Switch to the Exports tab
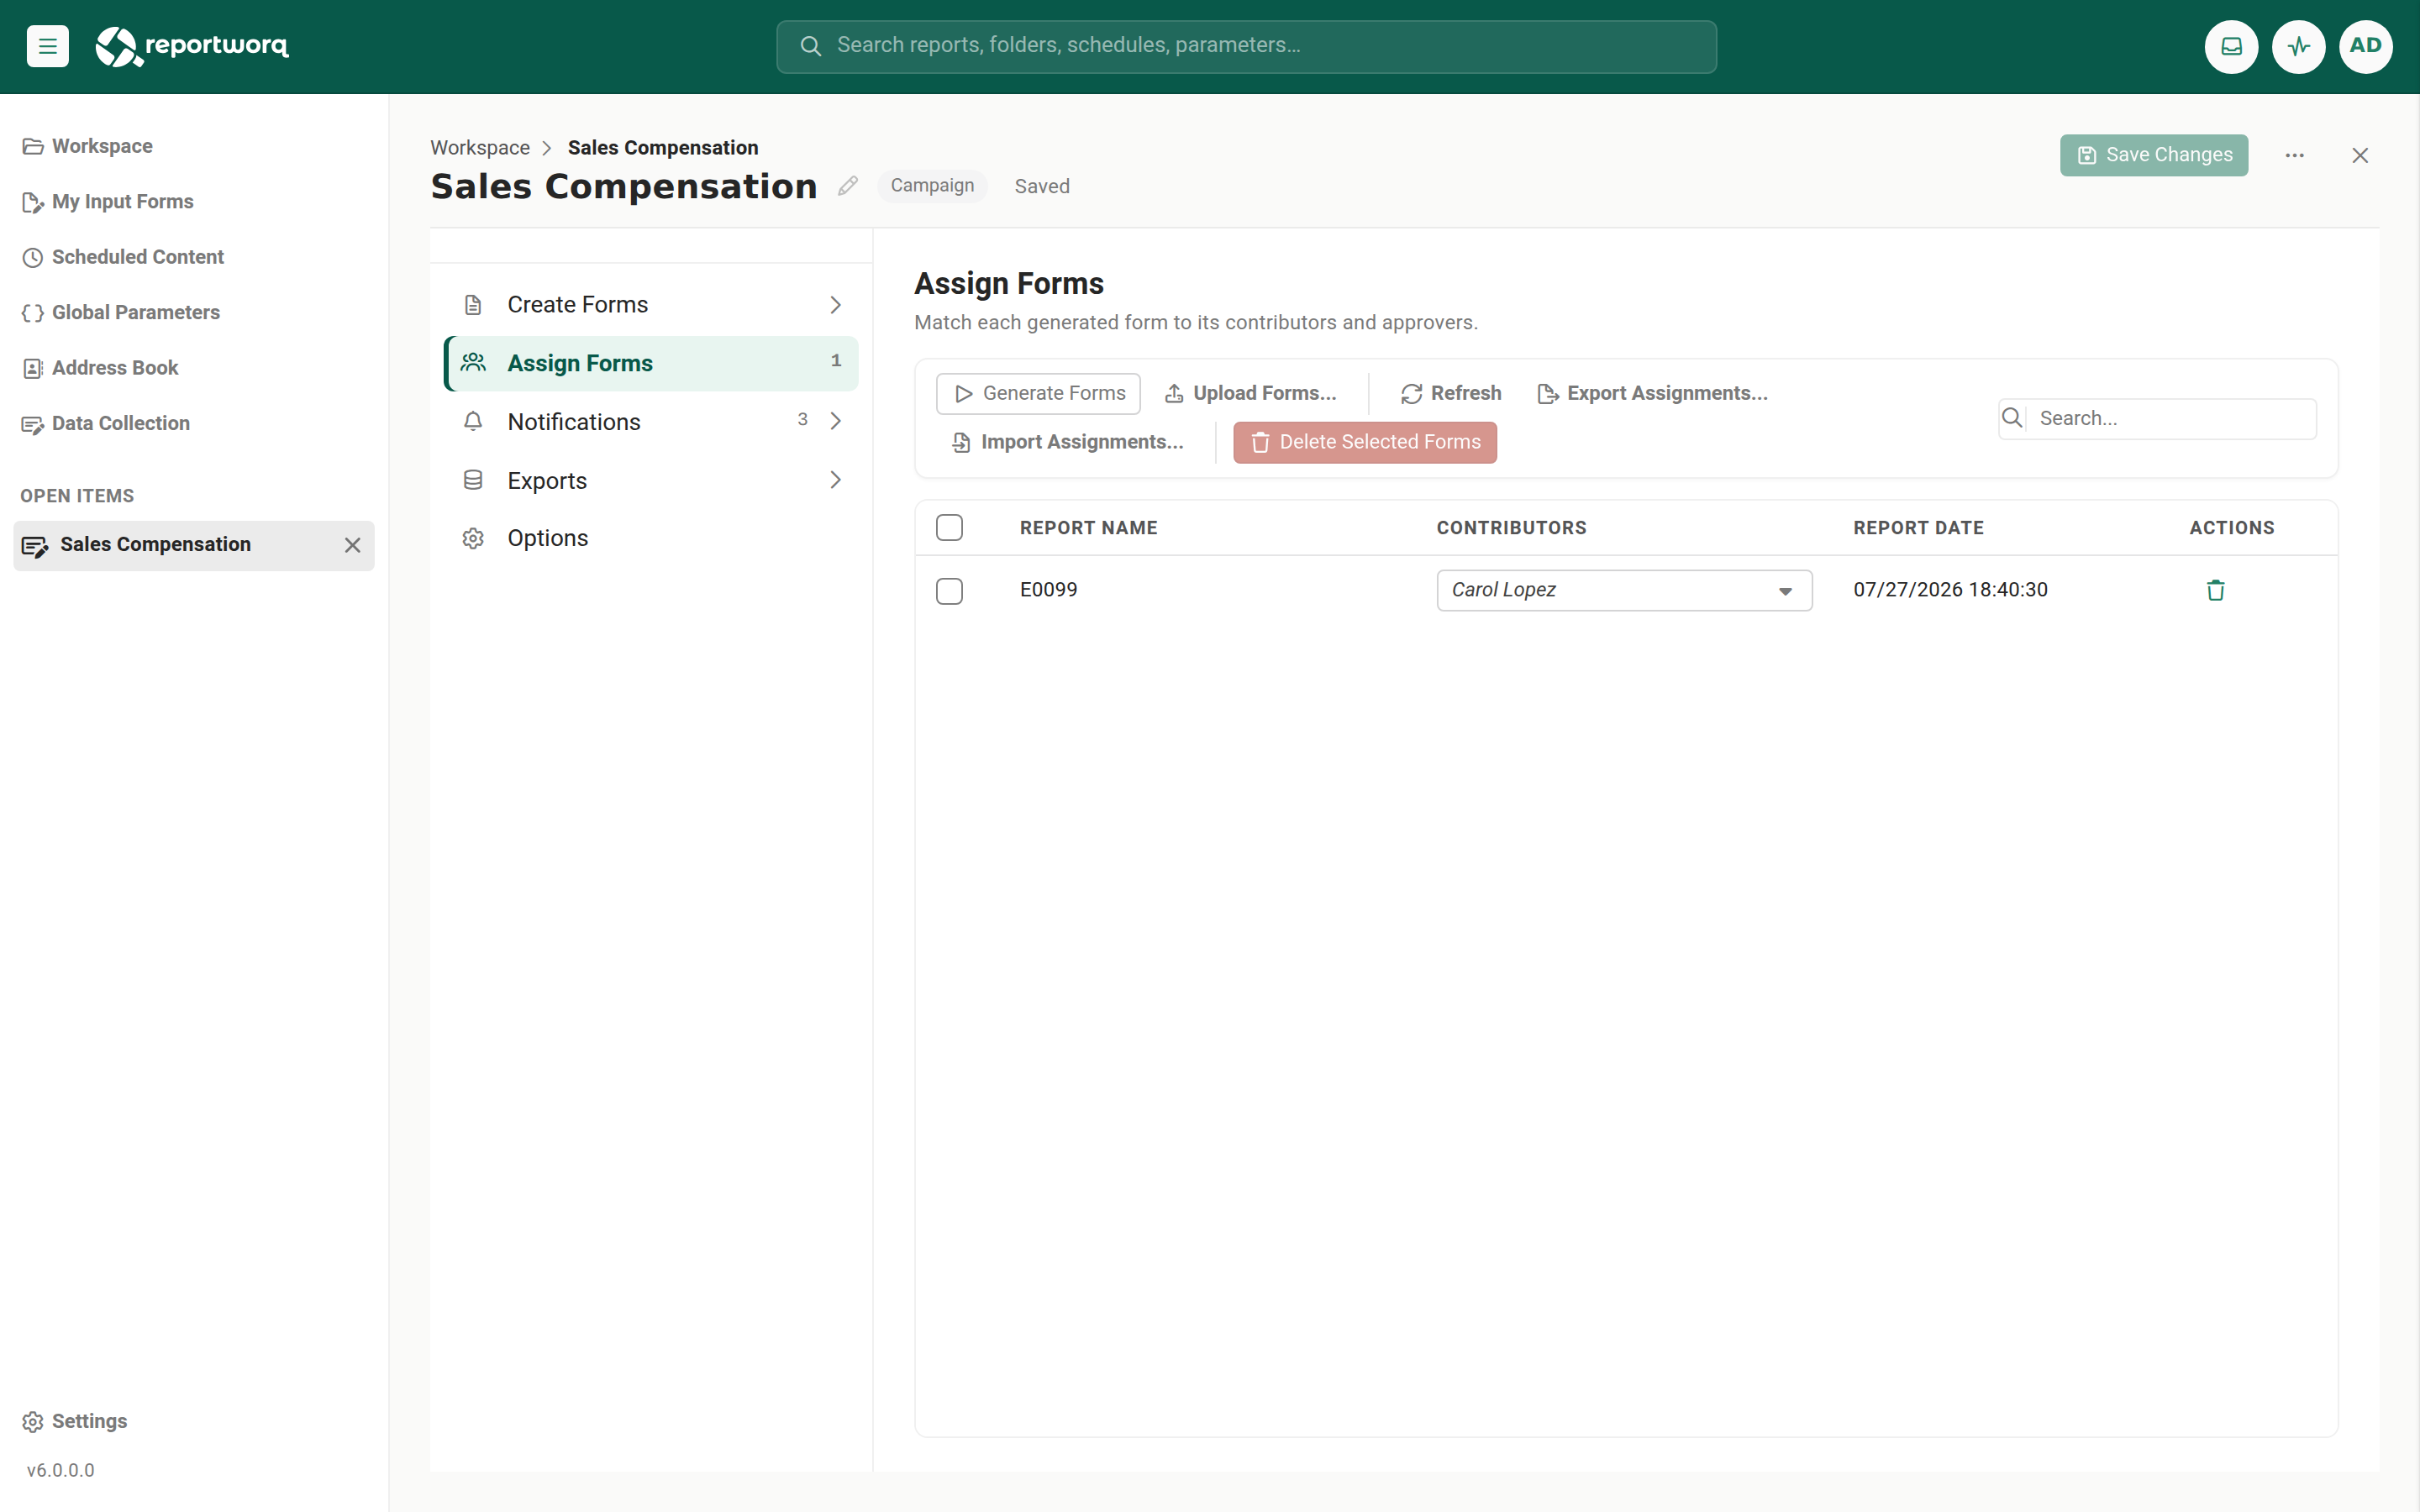Screen dimensions: 2420x1512 click(x=651, y=481)
